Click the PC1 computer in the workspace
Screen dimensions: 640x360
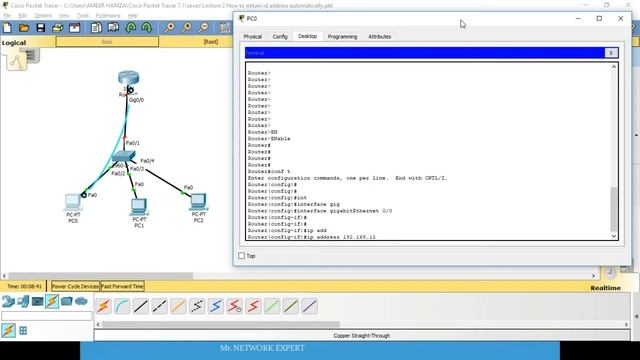pyautogui.click(x=139, y=207)
